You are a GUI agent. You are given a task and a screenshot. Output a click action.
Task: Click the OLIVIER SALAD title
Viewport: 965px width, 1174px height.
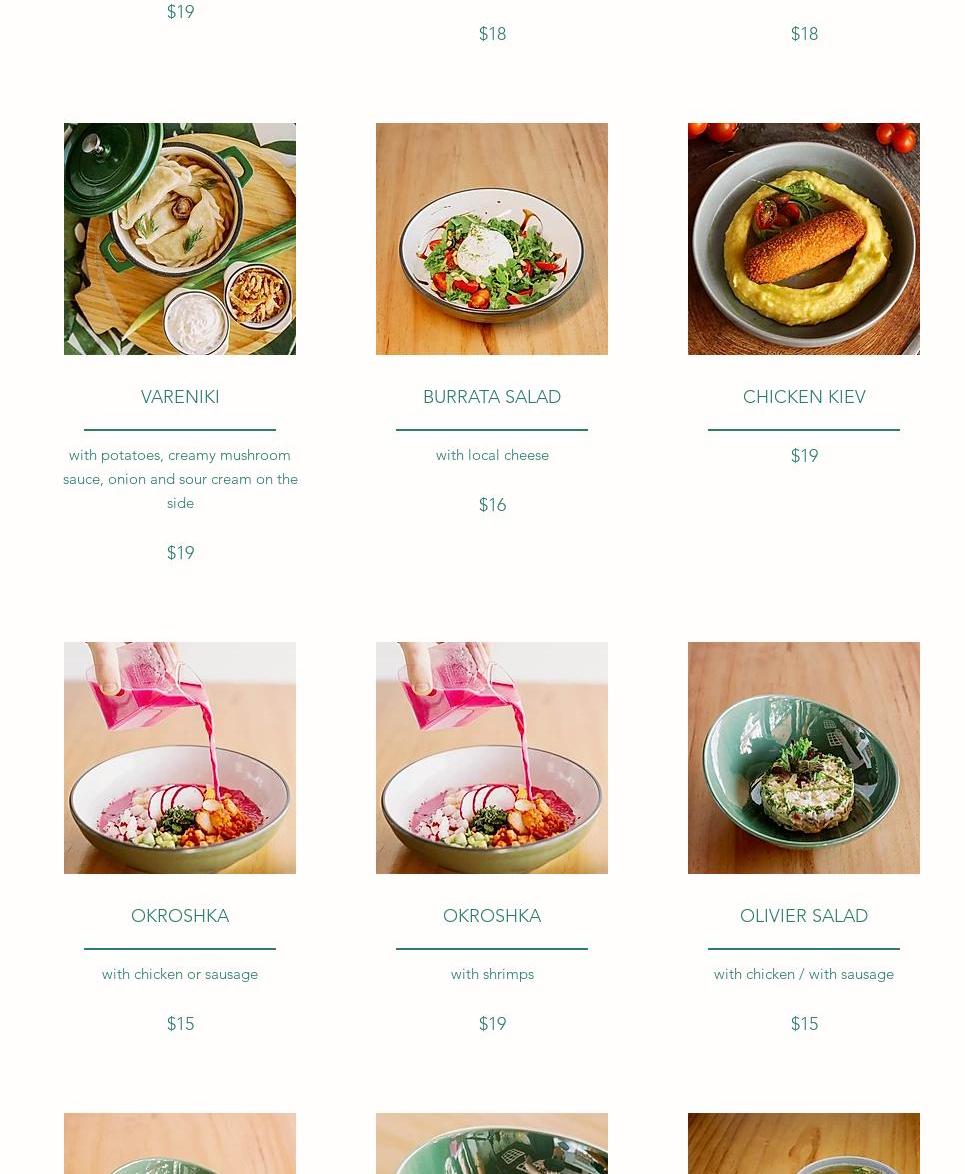click(804, 916)
